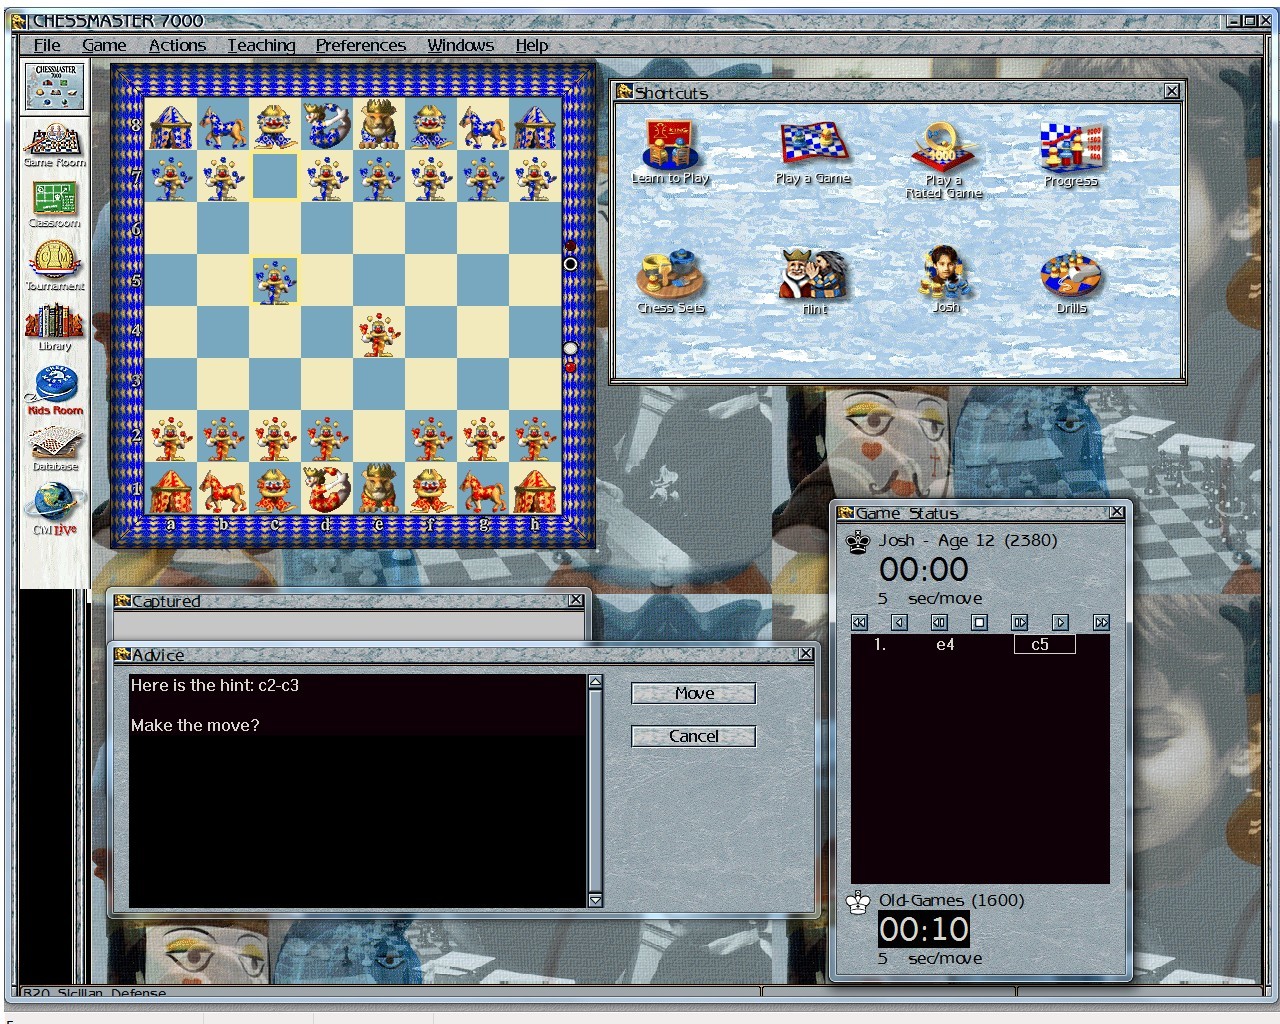Close the Captured window

point(576,600)
